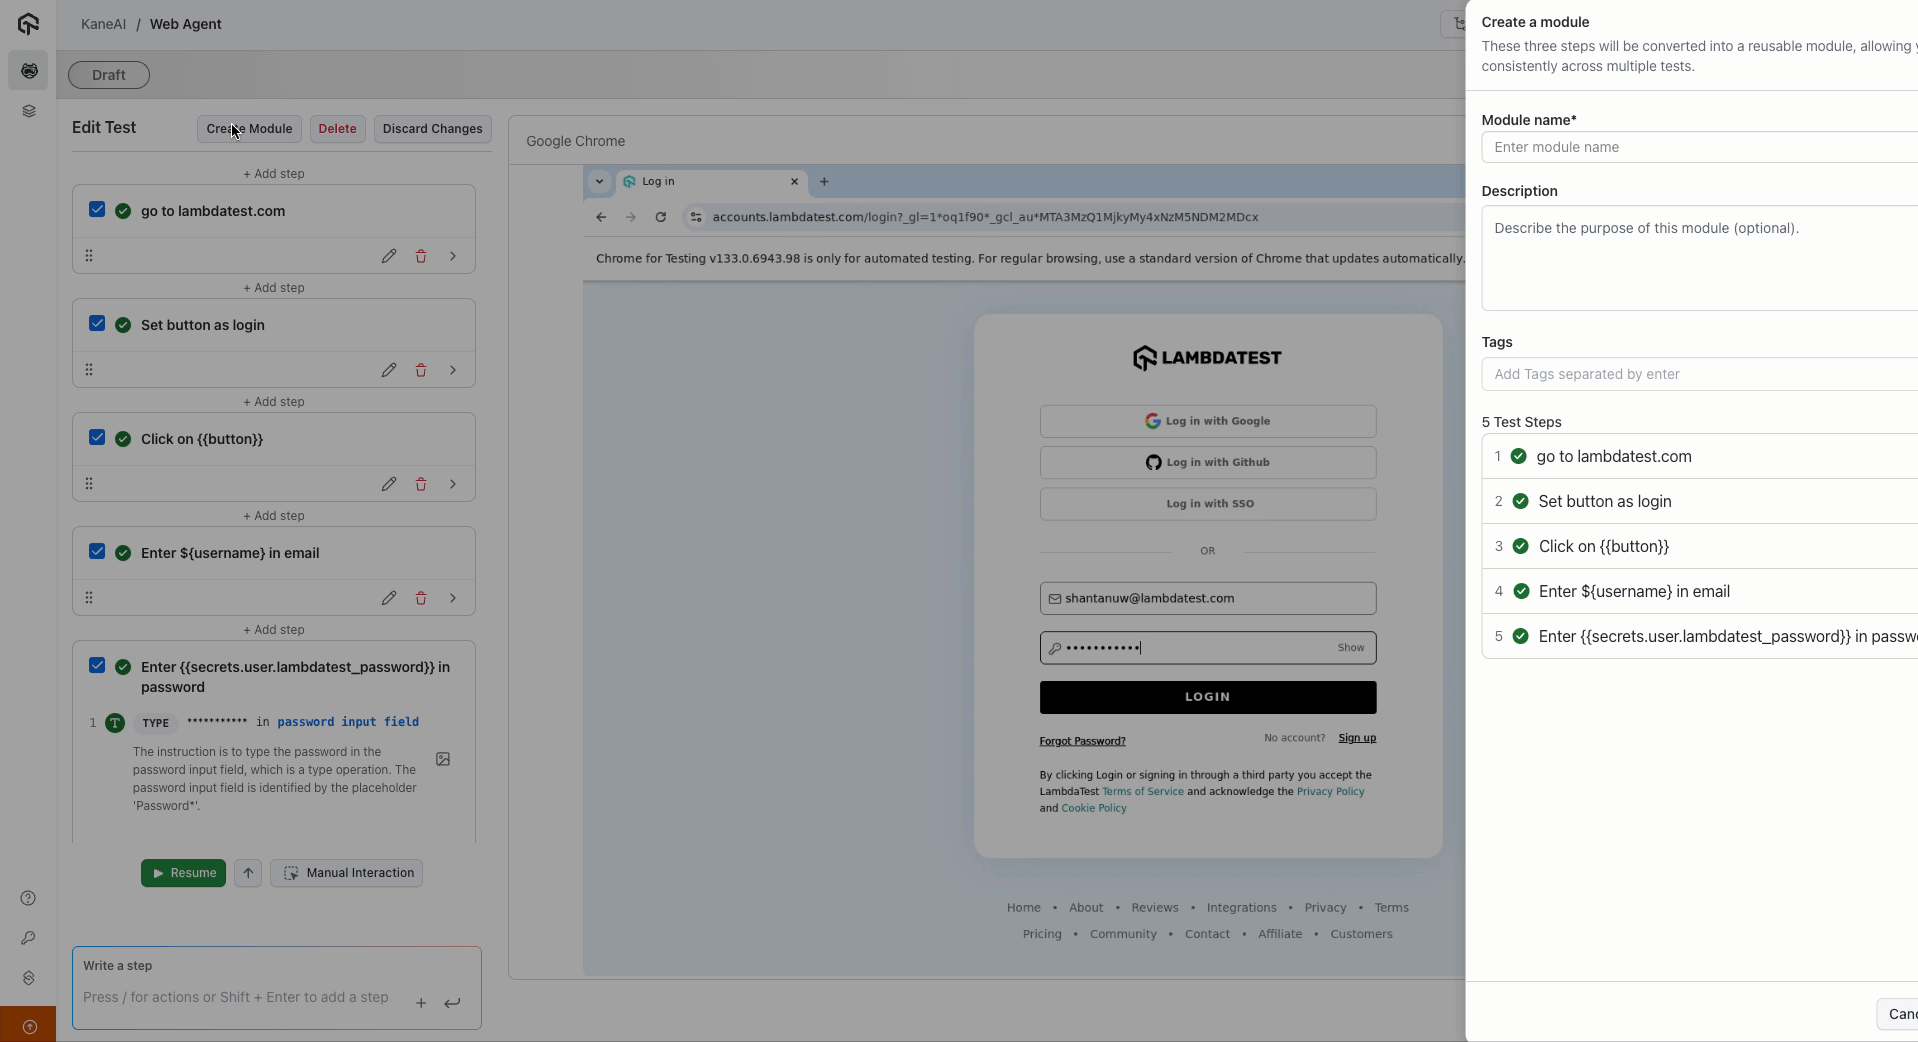
Task: Expand the 'Enter ${username} in email' step chevron
Action: pyautogui.click(x=453, y=598)
